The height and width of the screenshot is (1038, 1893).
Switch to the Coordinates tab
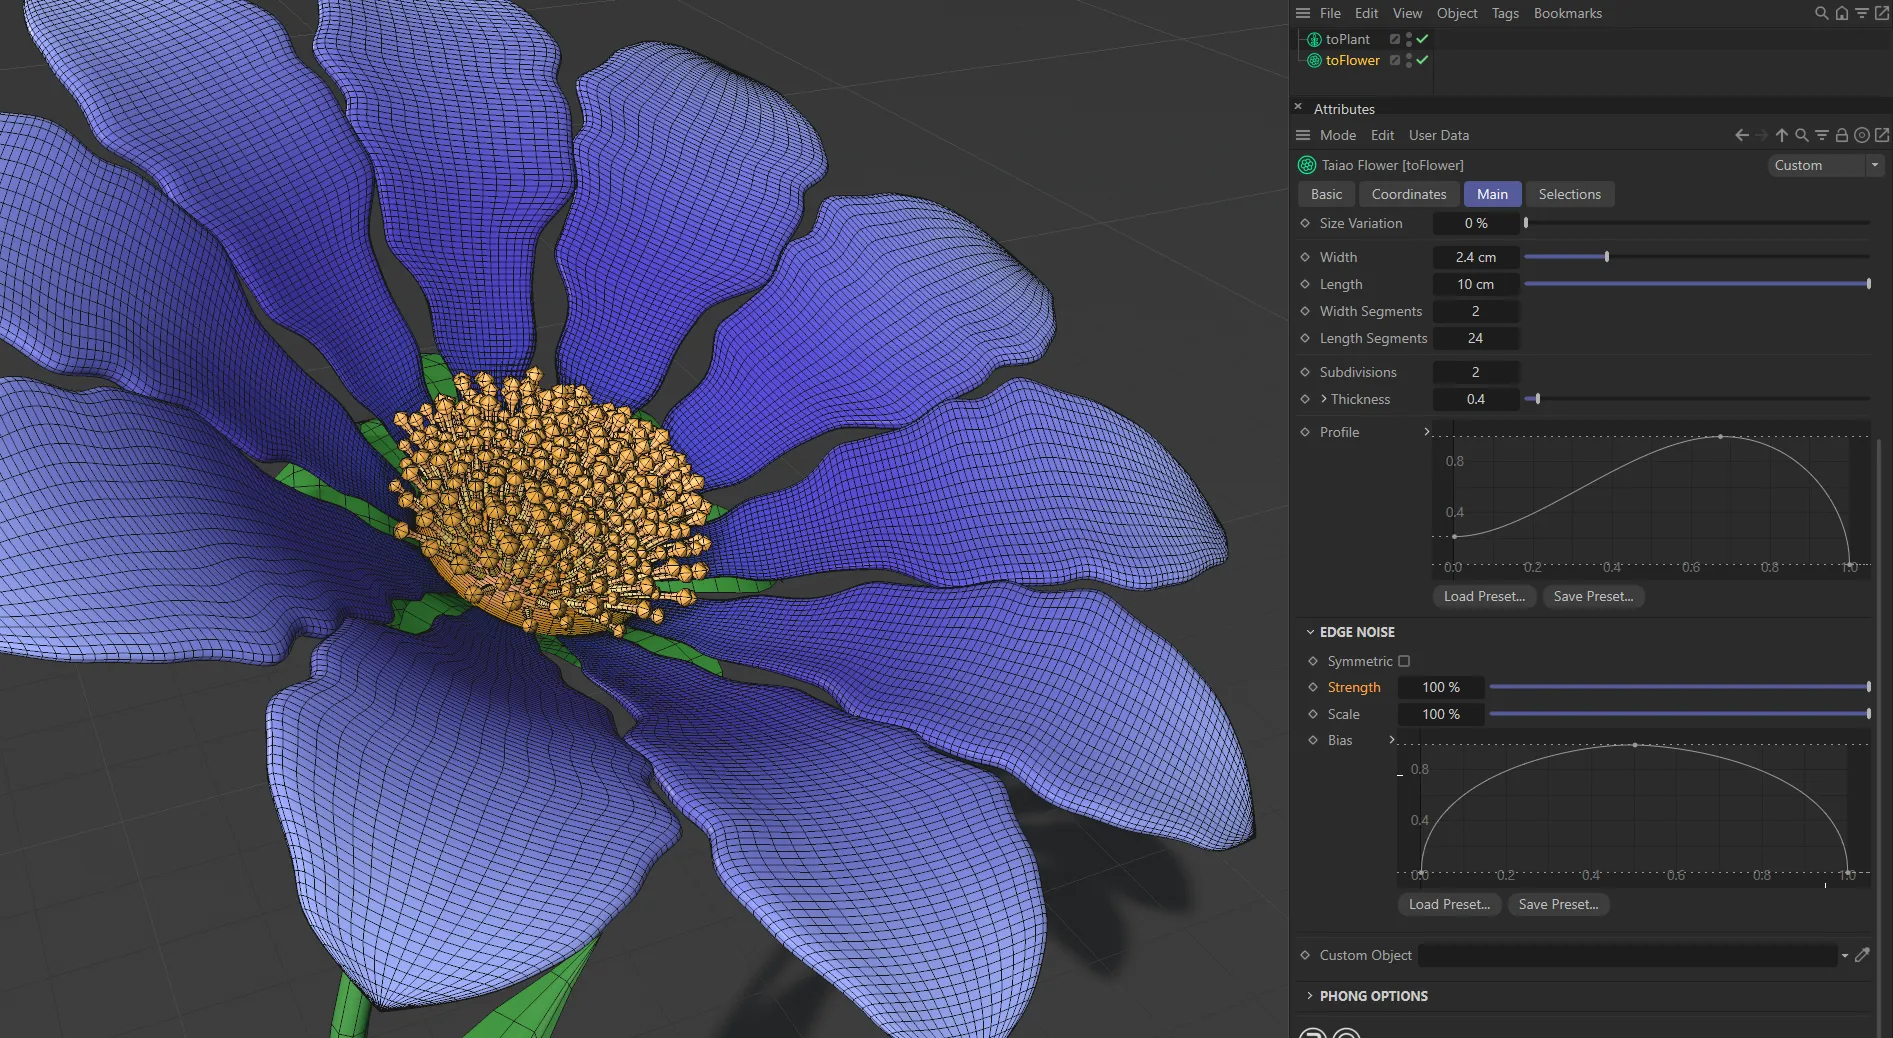(x=1408, y=194)
